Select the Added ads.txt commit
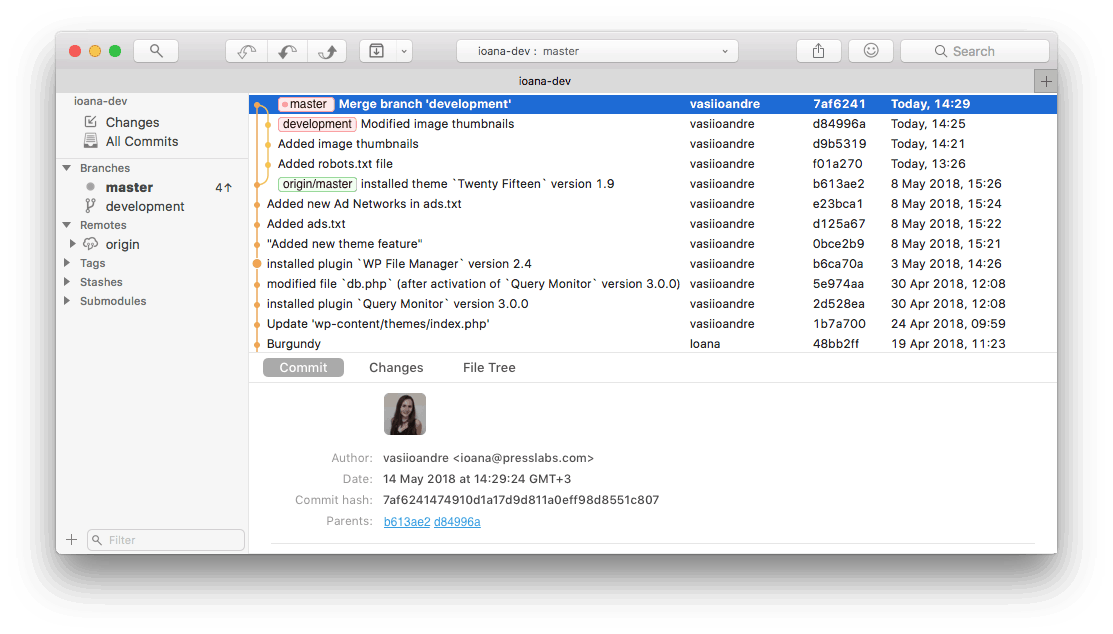 click(x=653, y=224)
